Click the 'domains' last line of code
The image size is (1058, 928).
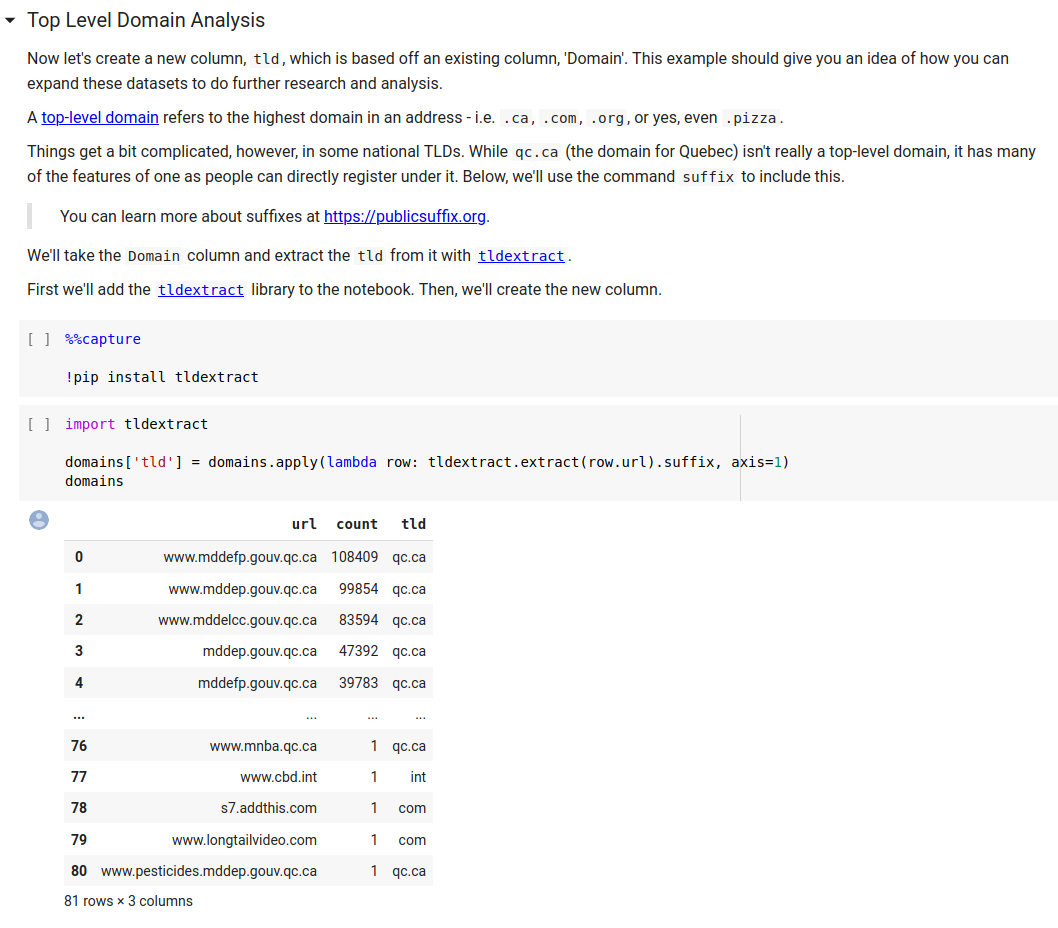94,481
